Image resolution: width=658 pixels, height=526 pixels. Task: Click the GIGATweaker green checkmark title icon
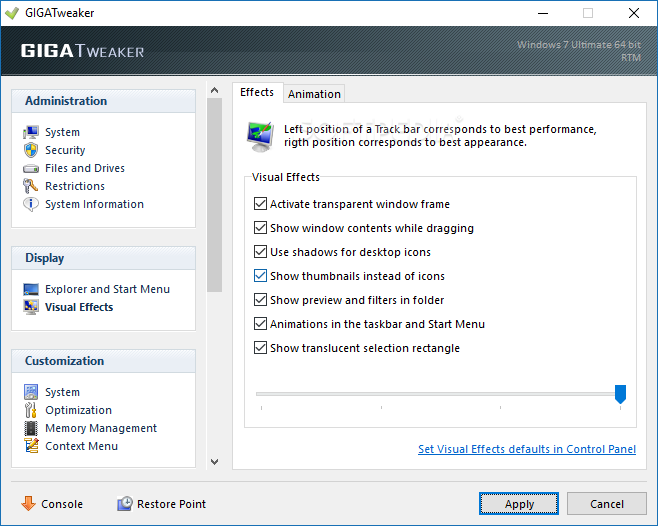(12, 13)
